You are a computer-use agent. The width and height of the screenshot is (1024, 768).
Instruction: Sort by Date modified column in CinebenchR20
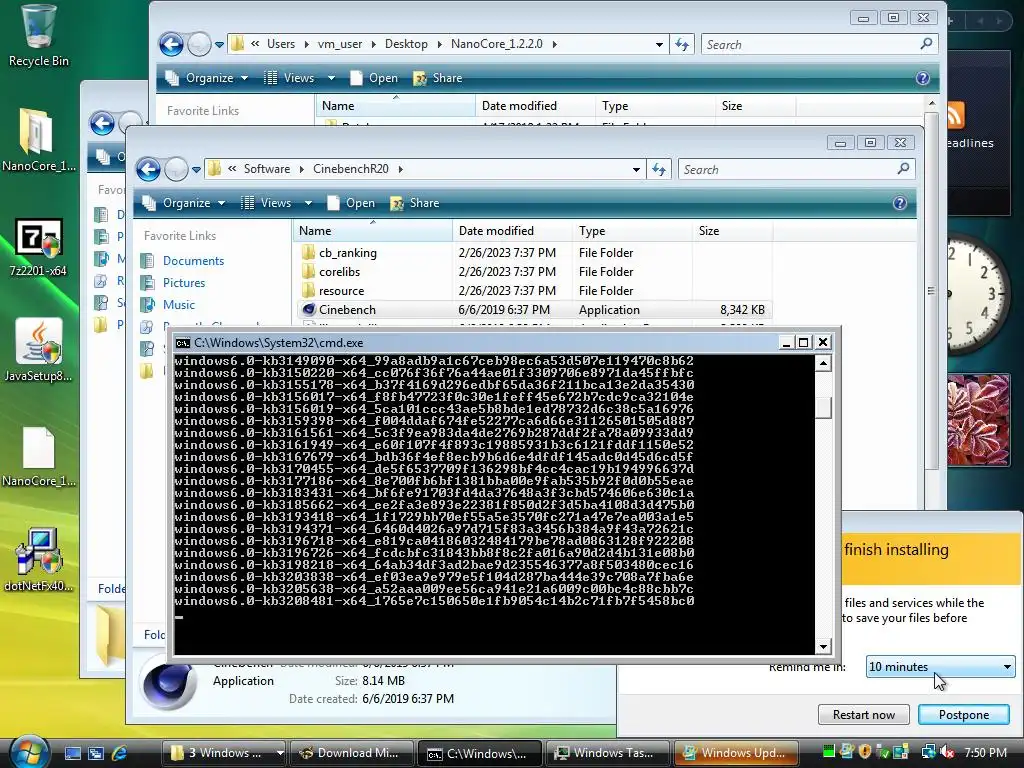(512, 231)
